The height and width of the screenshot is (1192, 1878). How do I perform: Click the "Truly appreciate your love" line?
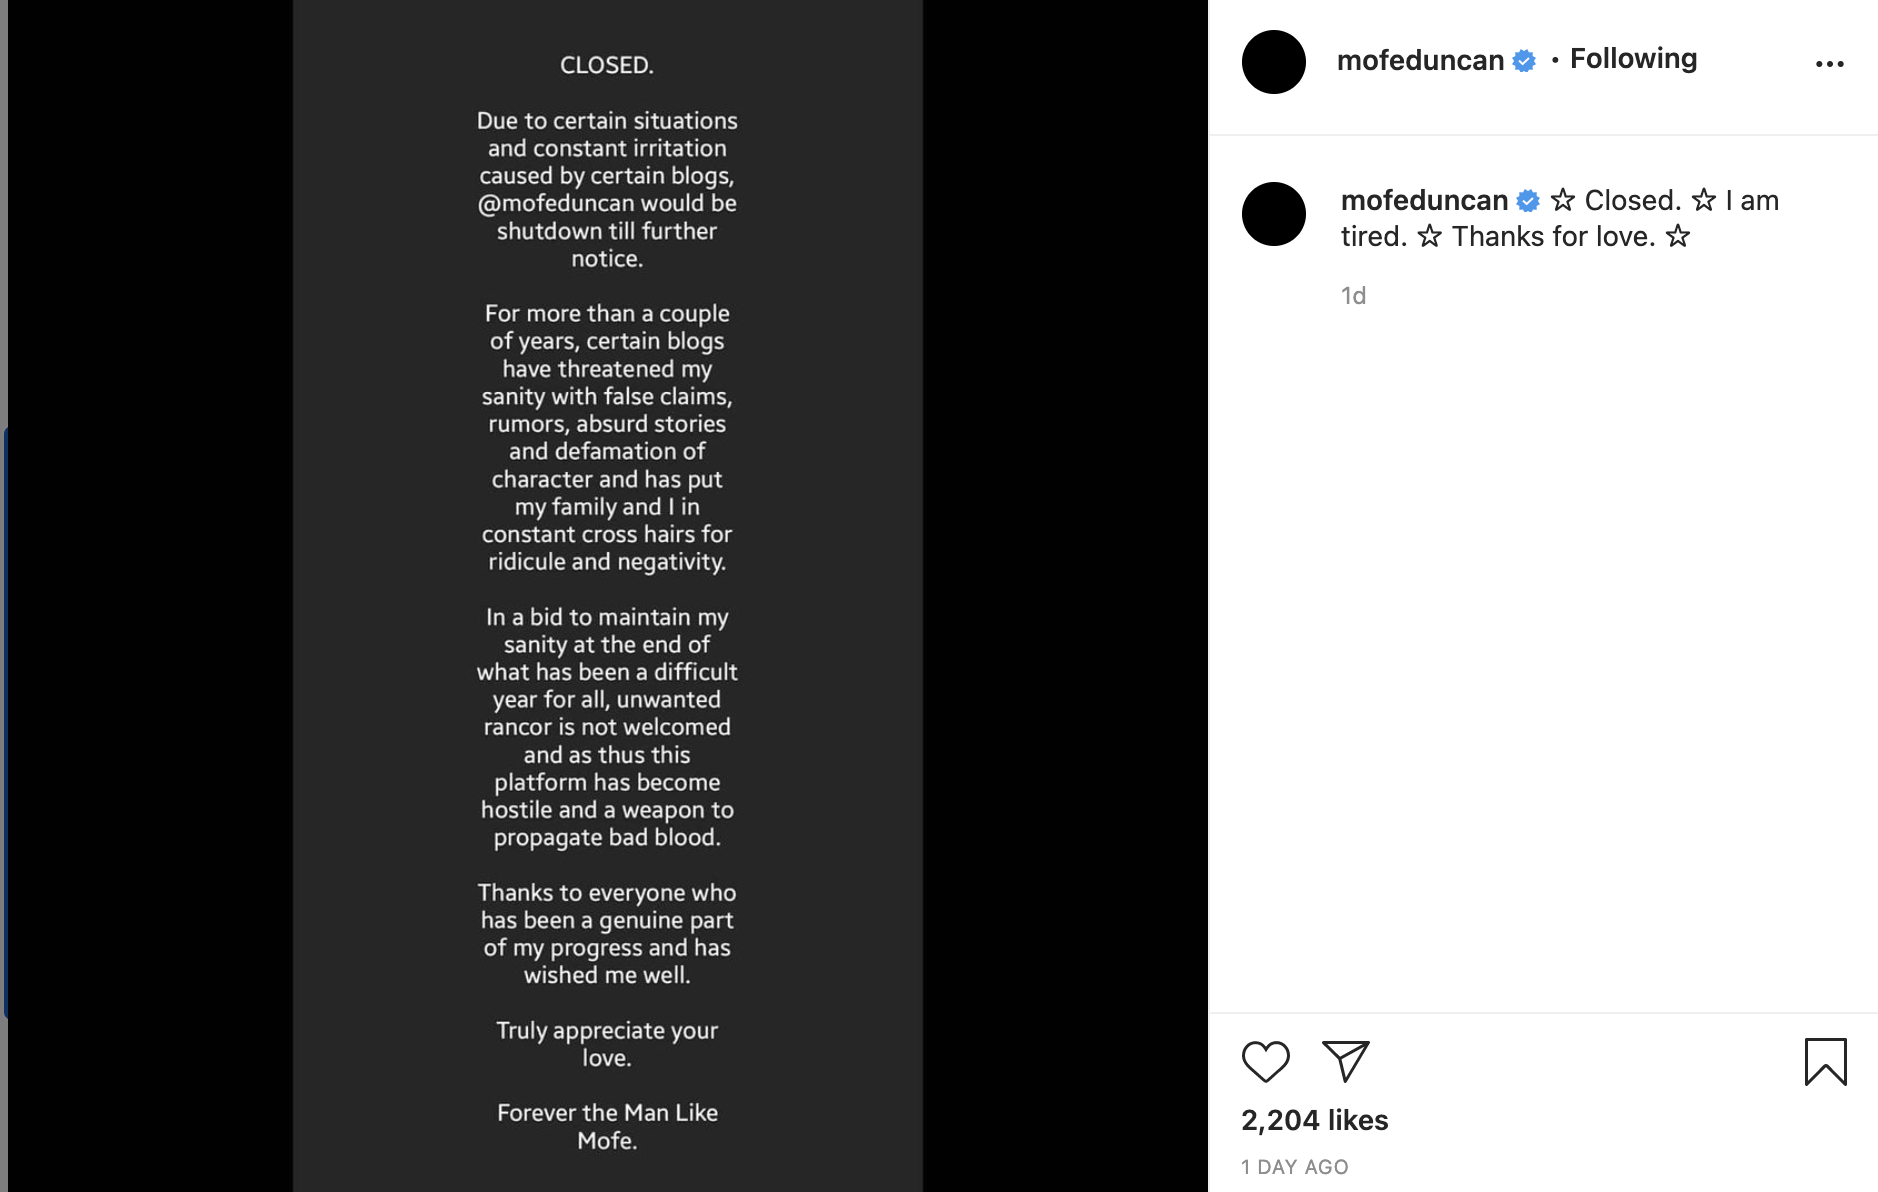tap(607, 1043)
